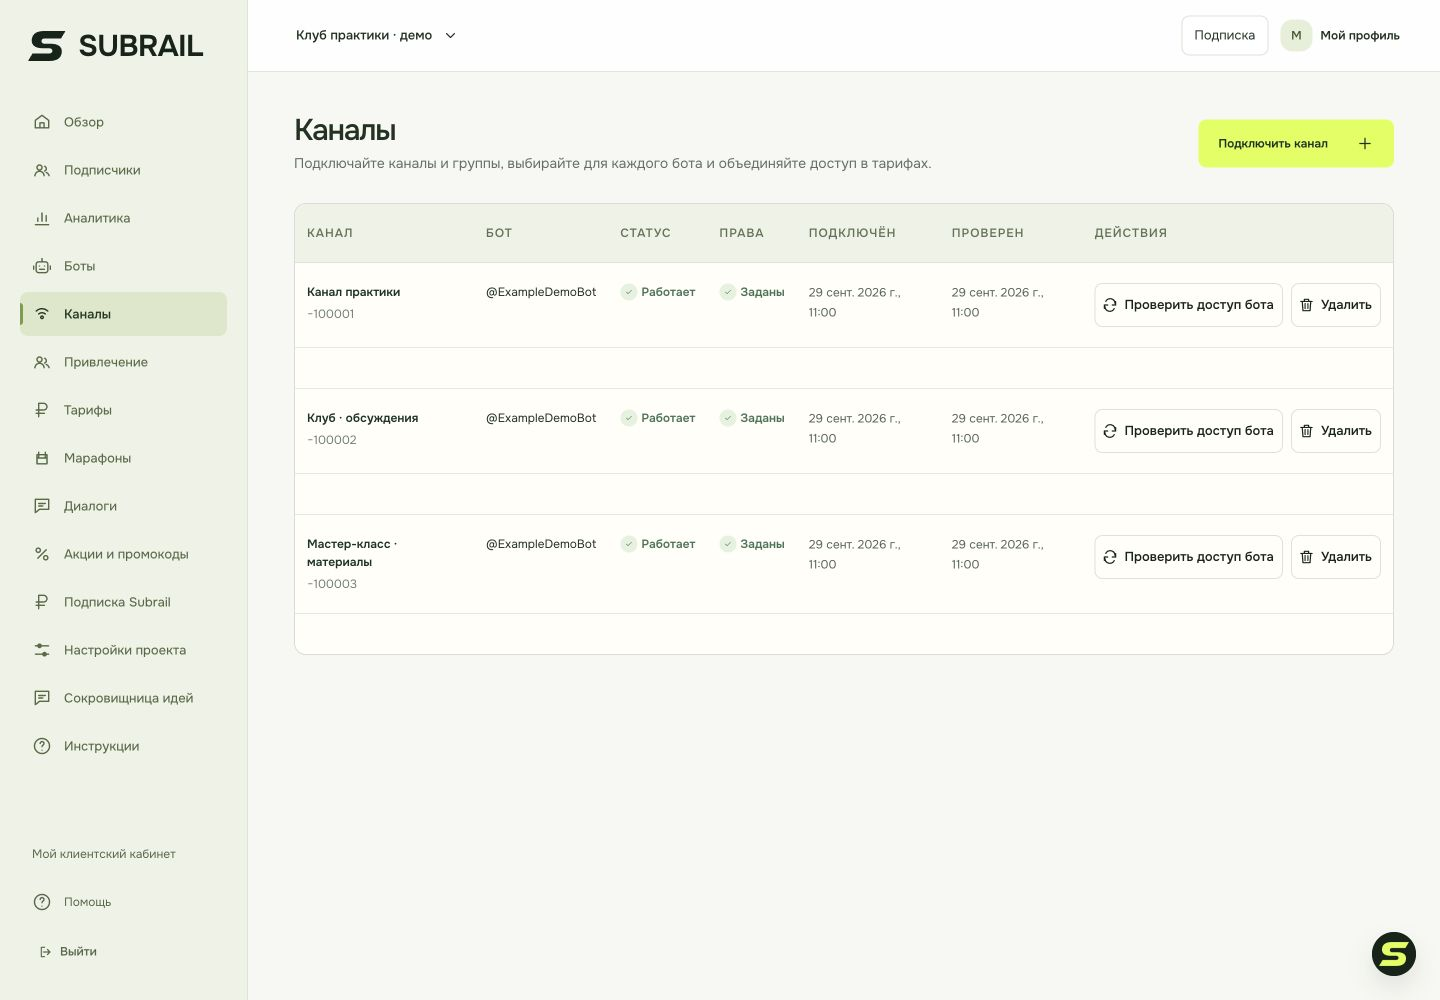1440x1000 pixels.
Task: Click the Настройки проекта sliders icon
Action: pos(42,650)
